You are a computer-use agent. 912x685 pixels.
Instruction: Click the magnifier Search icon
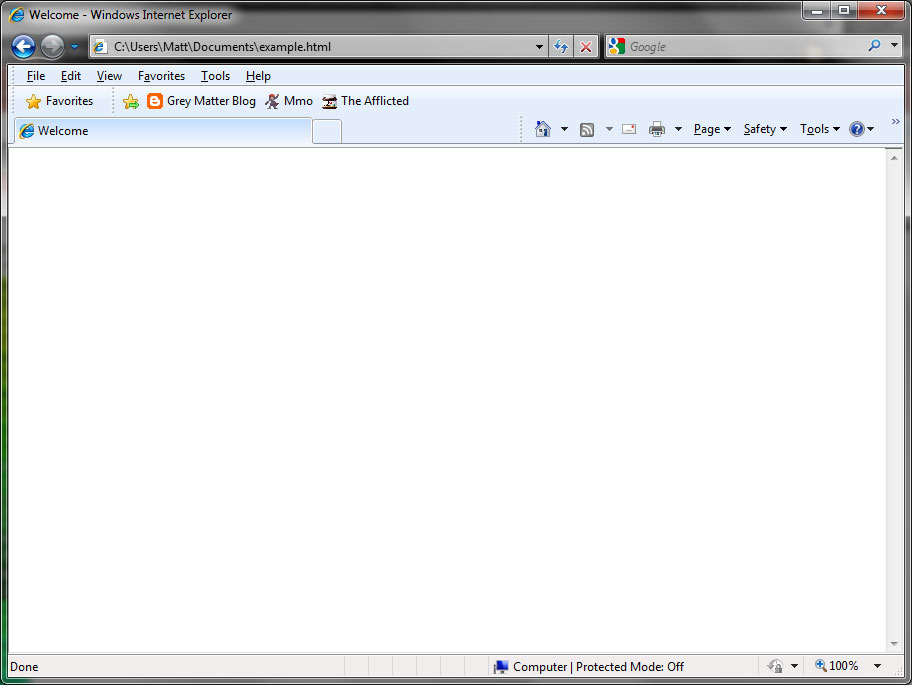tap(874, 45)
